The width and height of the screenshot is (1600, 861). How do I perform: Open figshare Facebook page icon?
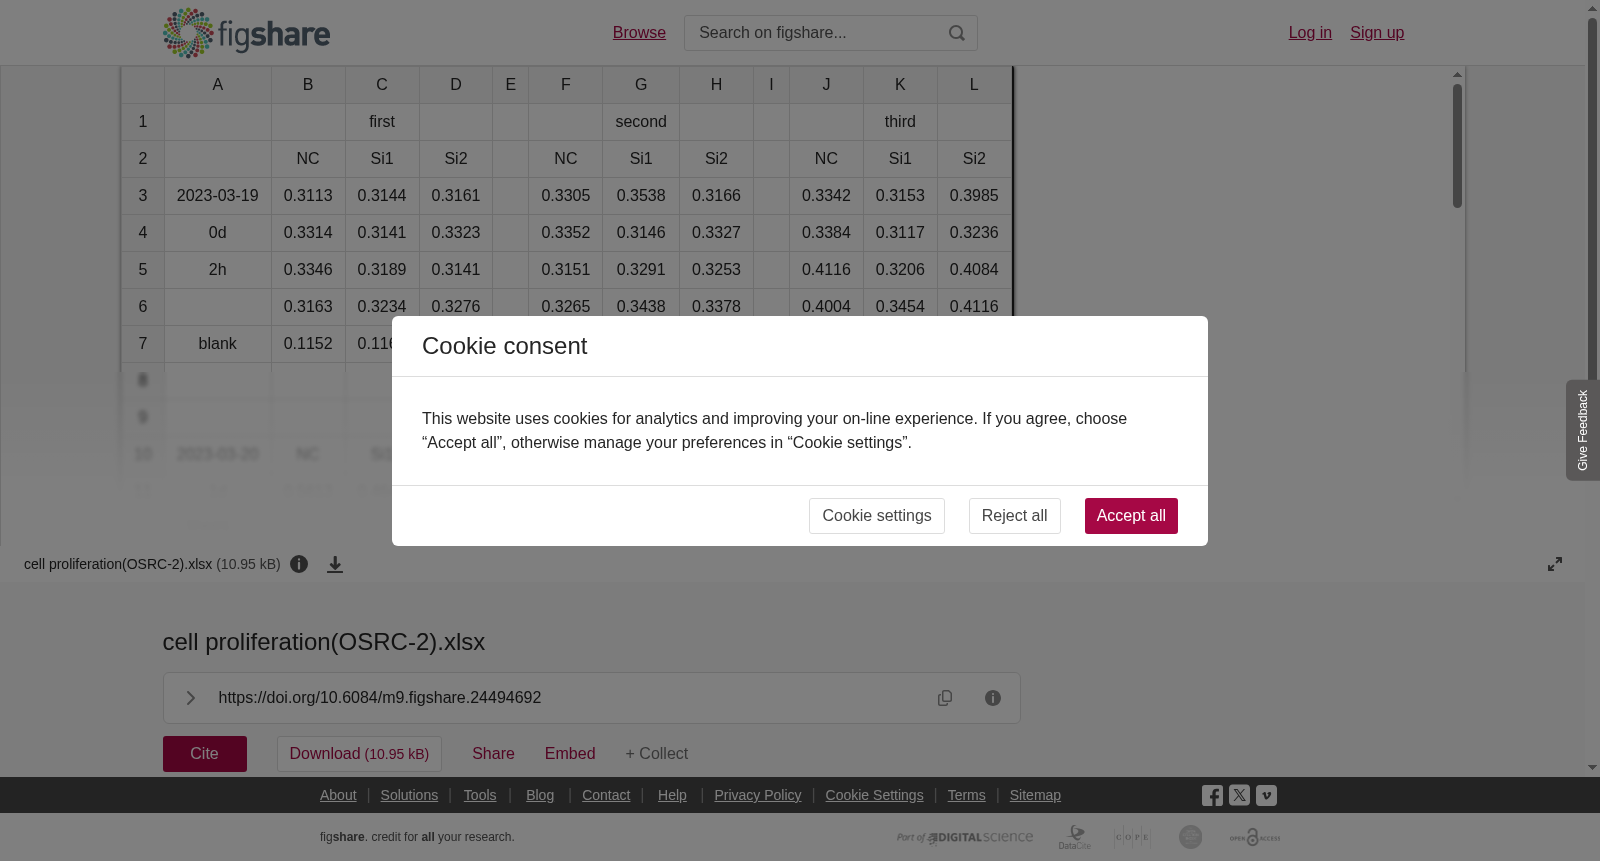(x=1212, y=796)
